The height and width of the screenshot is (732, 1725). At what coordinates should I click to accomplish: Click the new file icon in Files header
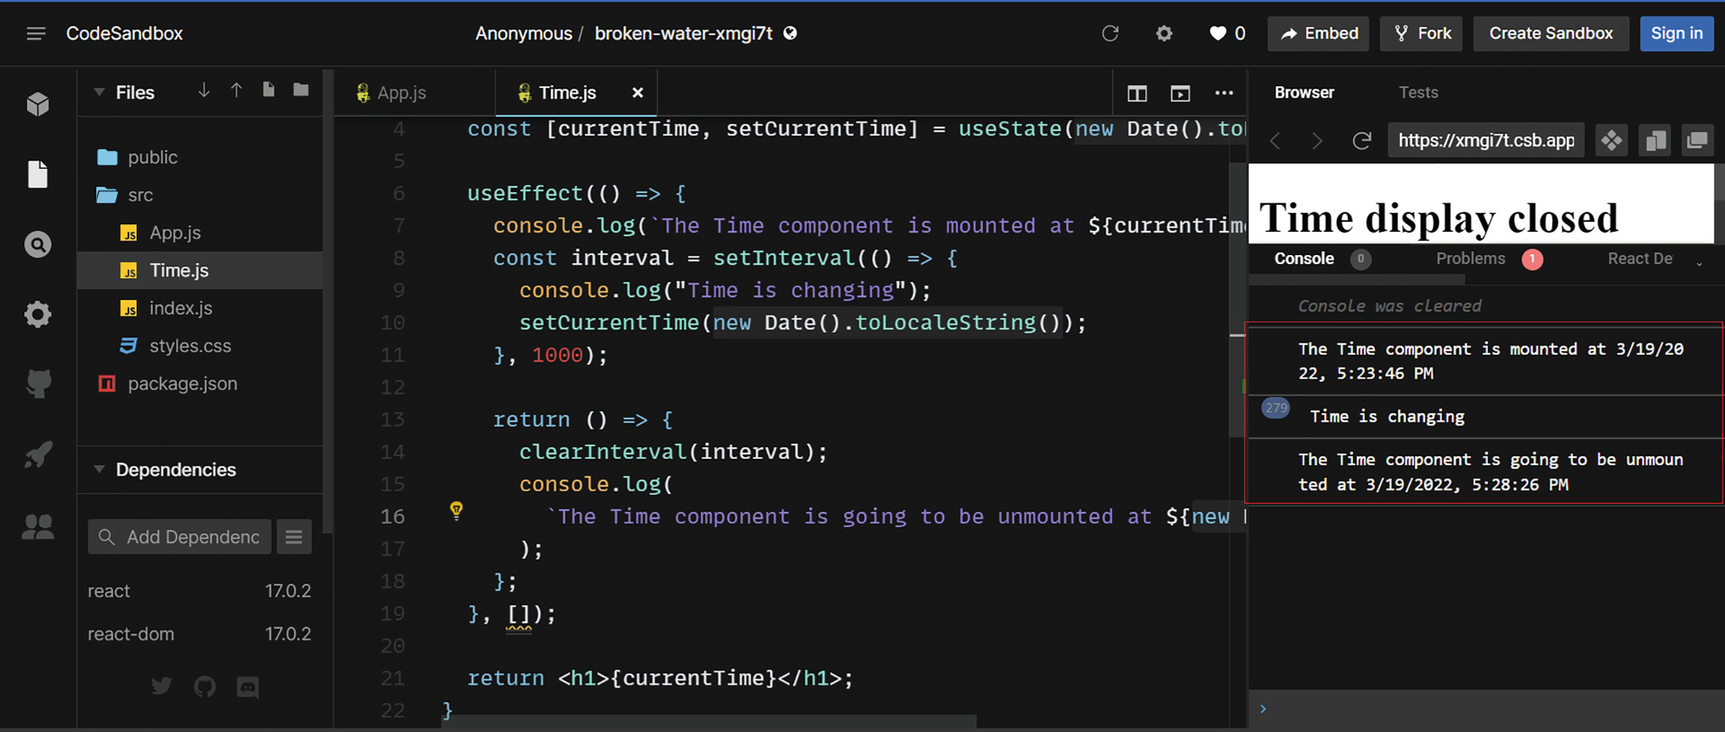tap(268, 91)
